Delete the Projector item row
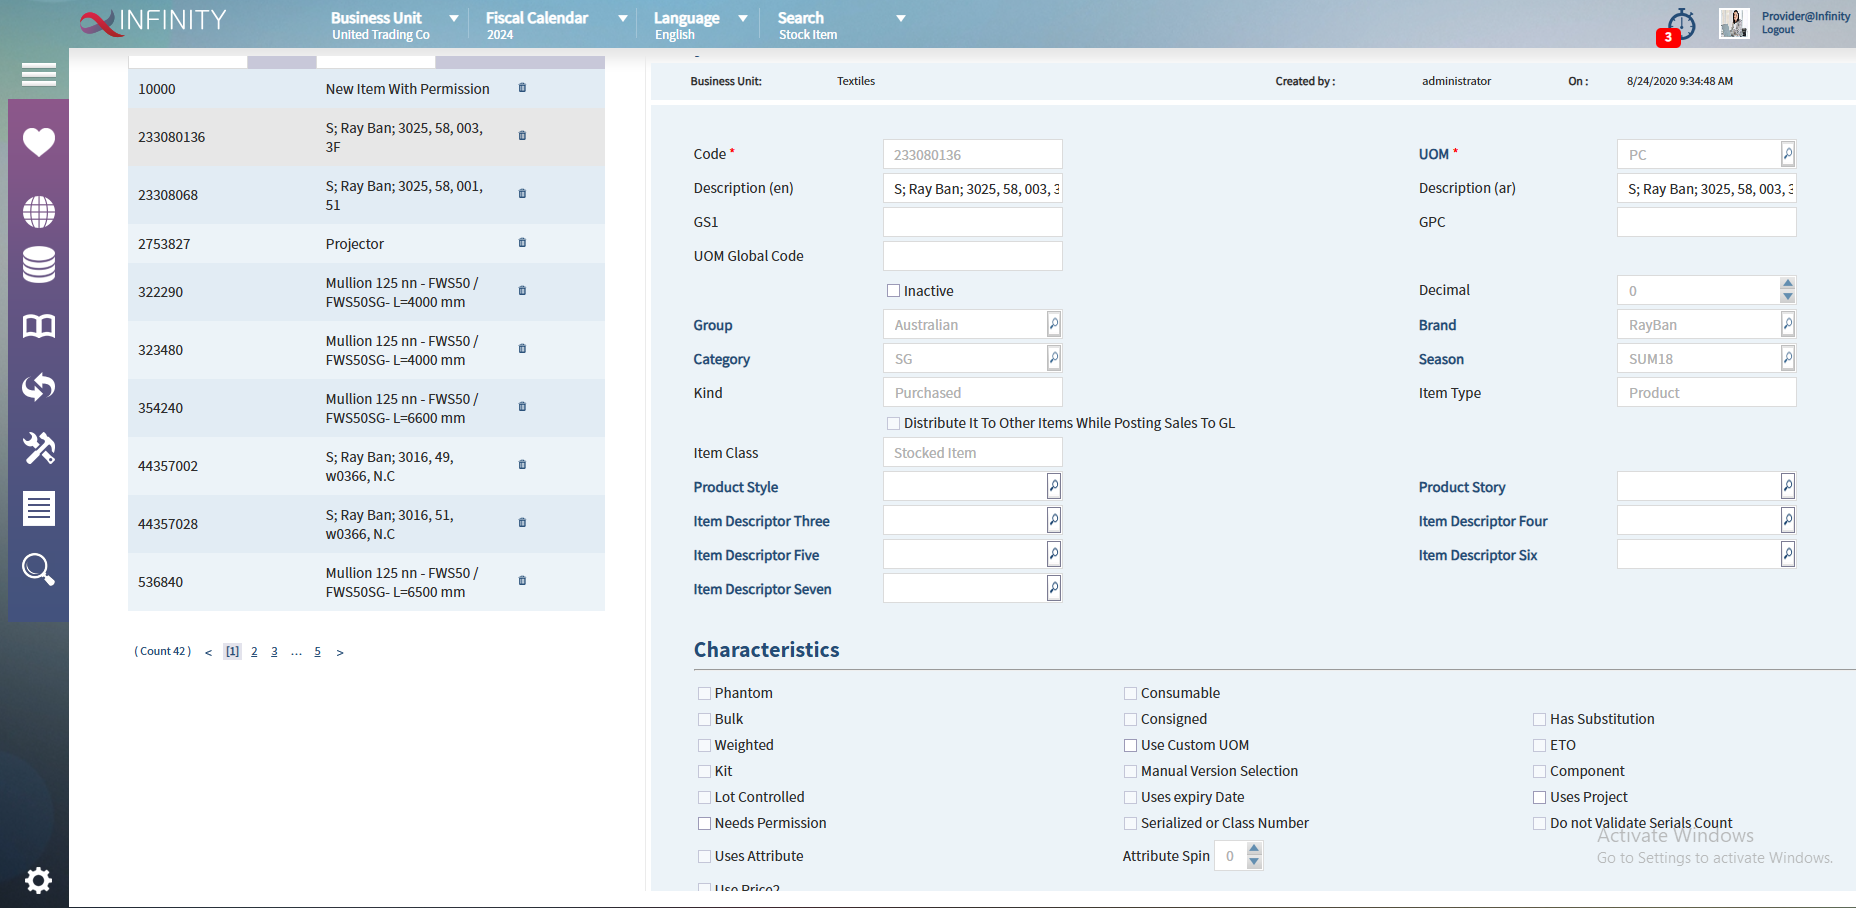Viewport: 1856px width, 908px height. pos(522,243)
